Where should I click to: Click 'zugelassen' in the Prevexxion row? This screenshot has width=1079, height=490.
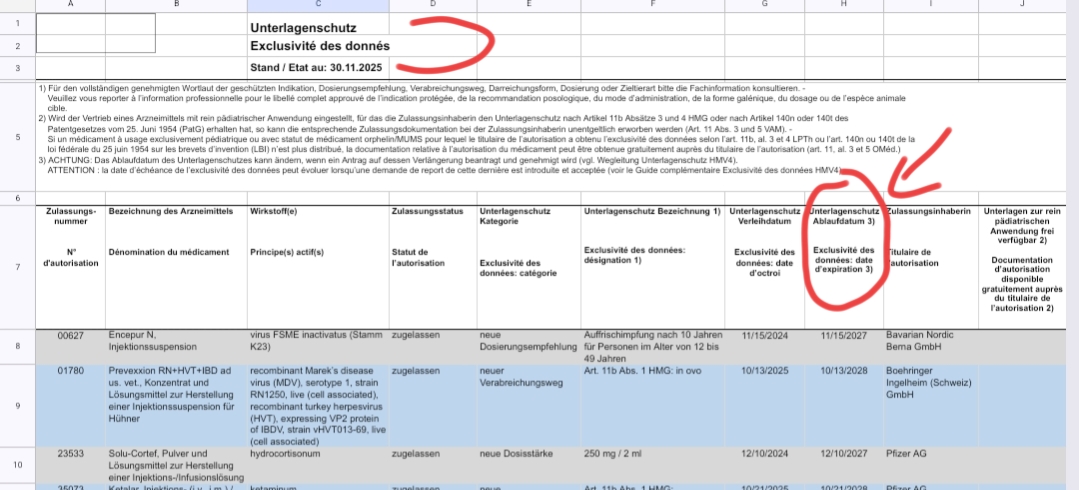(433, 406)
